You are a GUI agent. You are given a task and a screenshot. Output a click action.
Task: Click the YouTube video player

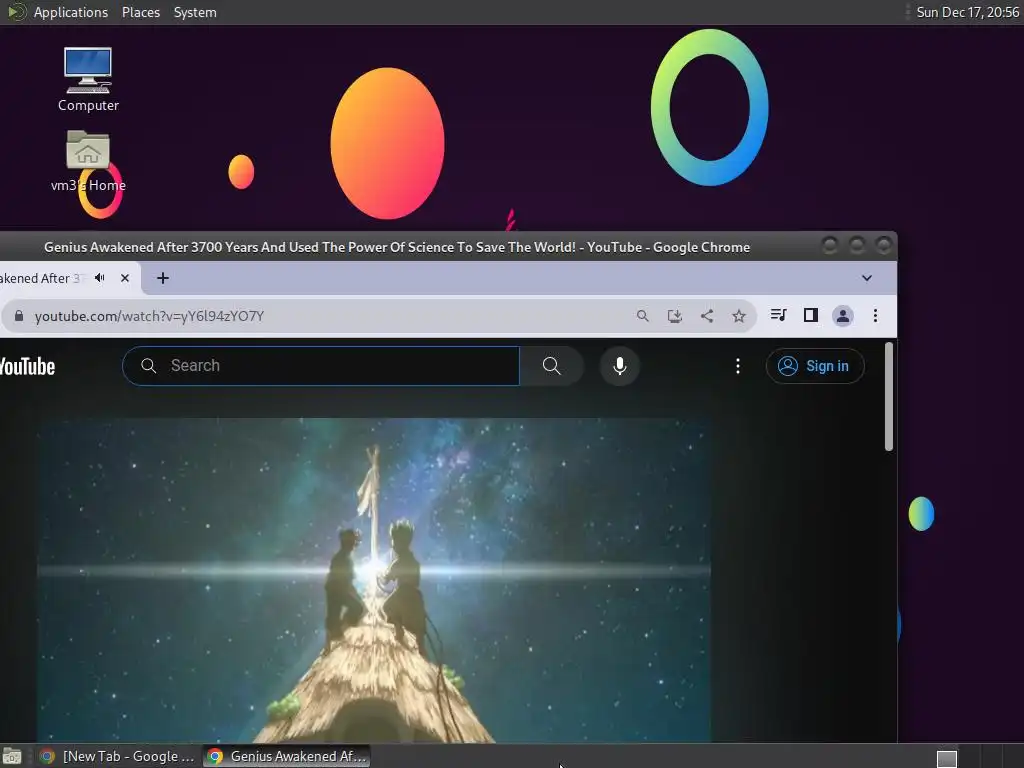click(x=374, y=580)
